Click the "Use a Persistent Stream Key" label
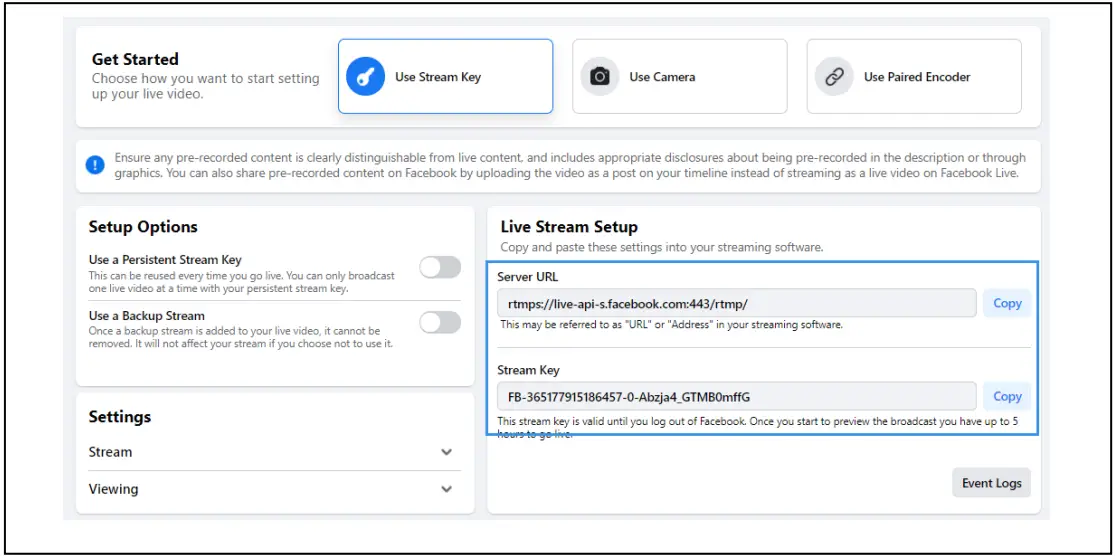 pos(166,260)
